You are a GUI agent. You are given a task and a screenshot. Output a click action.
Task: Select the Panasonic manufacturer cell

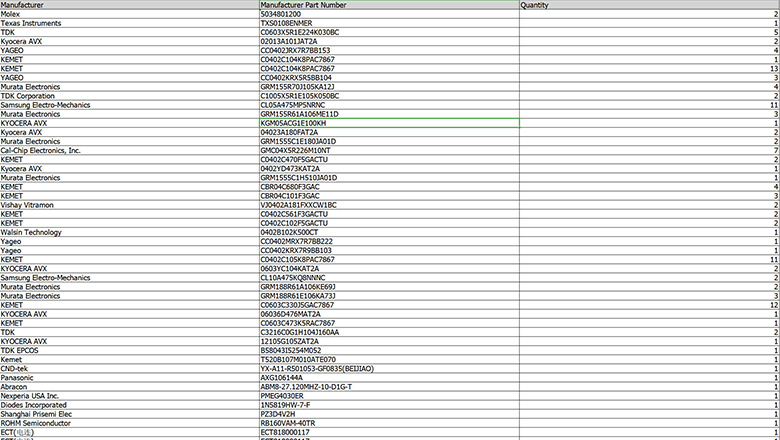(129, 377)
